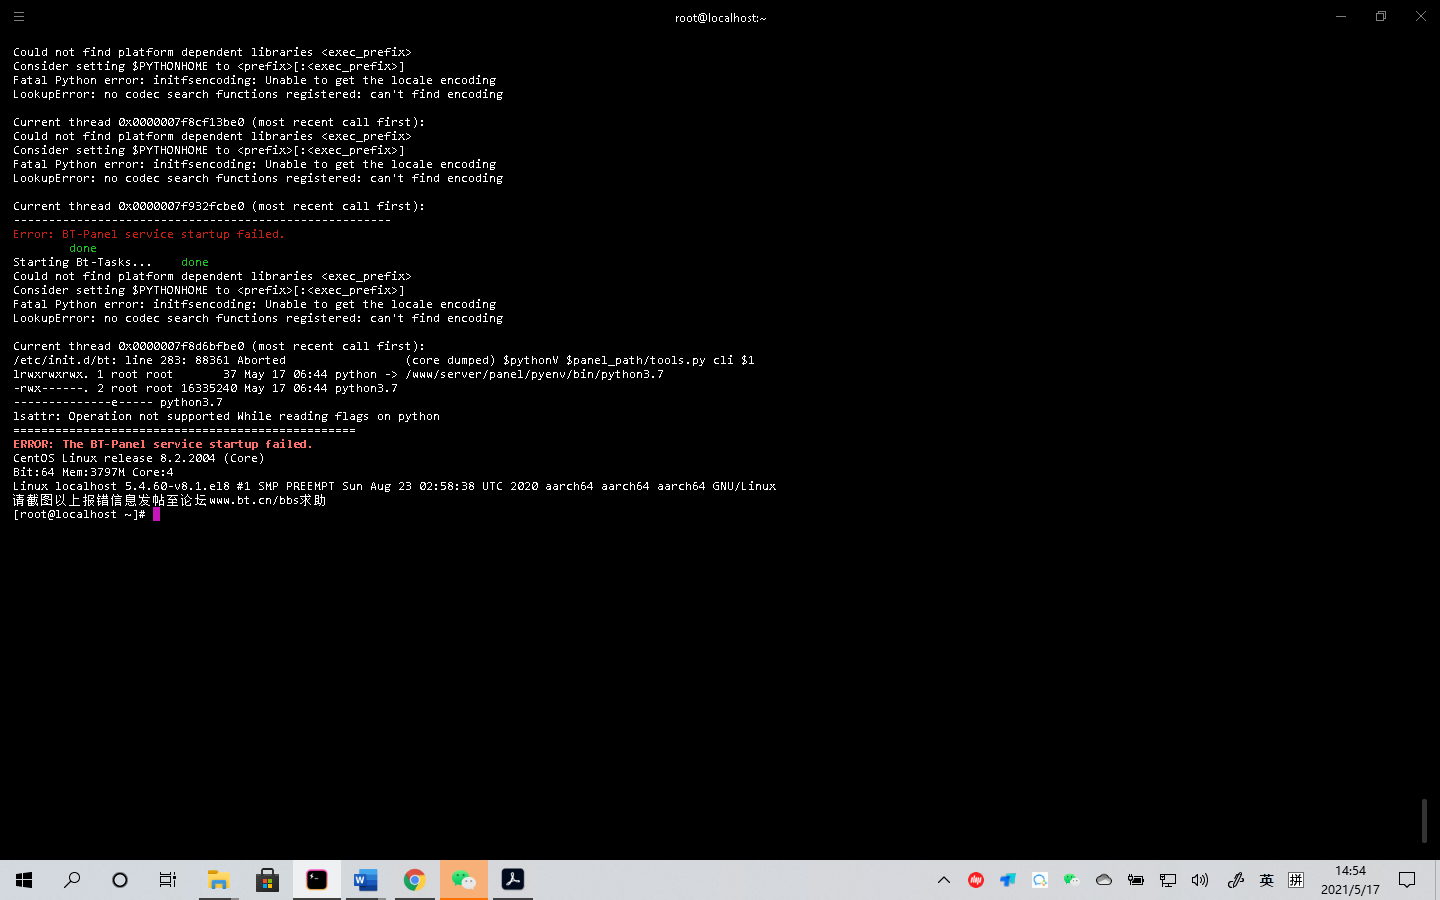Open Cortana from the taskbar
1440x900 pixels.
click(120, 880)
